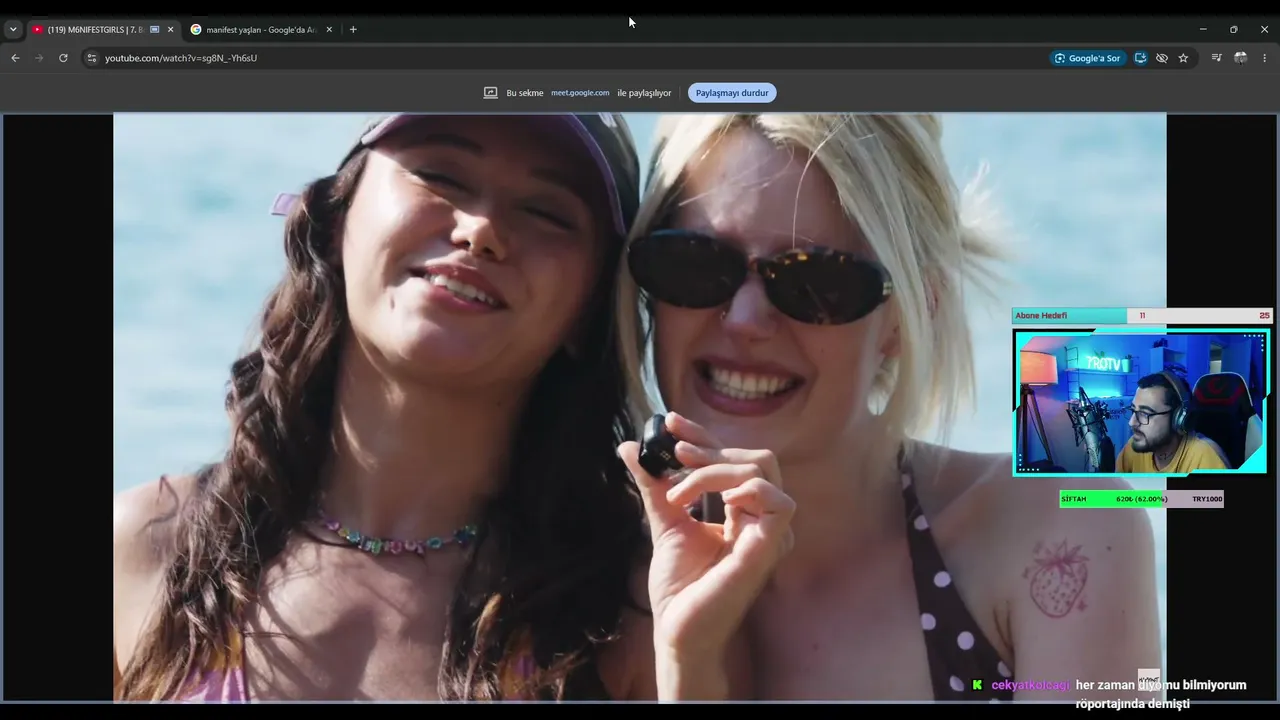View site information for youtube.com
Image resolution: width=1280 pixels, height=720 pixels.
92,58
